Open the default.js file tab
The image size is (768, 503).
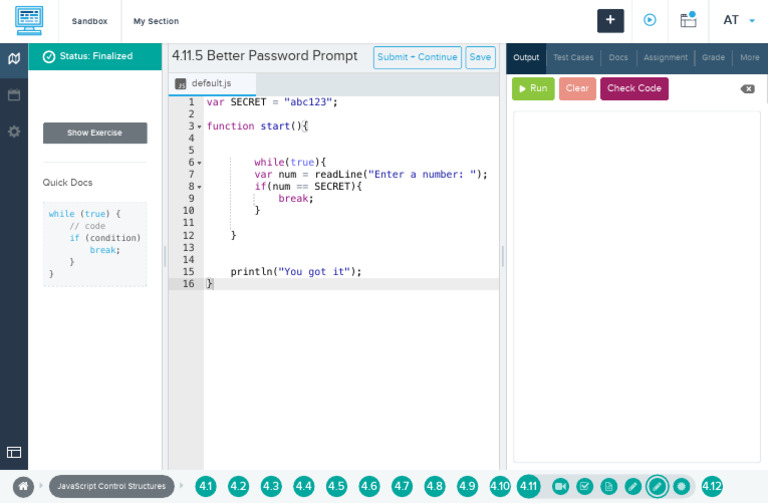(x=212, y=84)
